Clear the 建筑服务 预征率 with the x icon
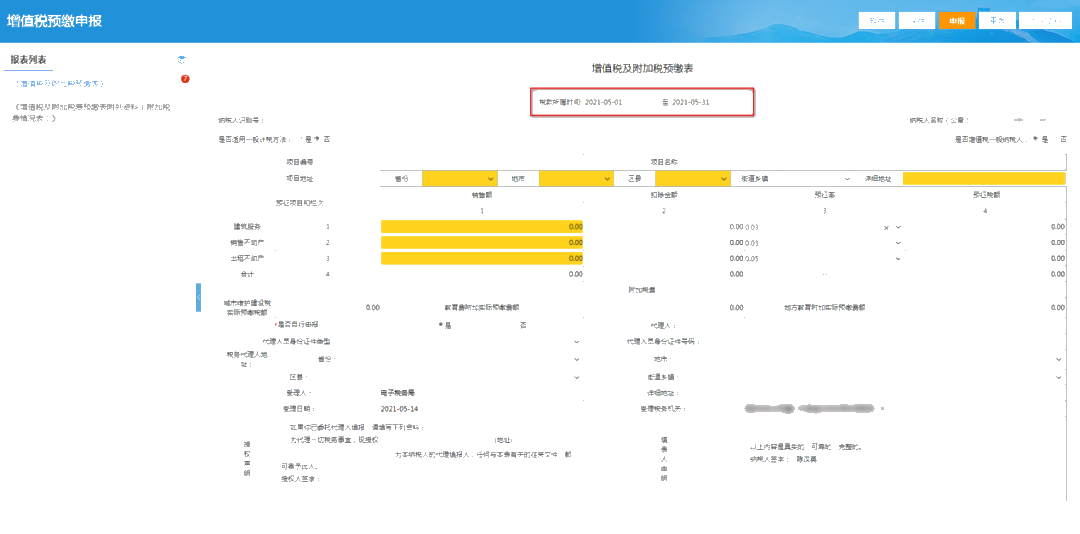Image resolution: width=1080 pixels, height=534 pixels. click(x=886, y=227)
